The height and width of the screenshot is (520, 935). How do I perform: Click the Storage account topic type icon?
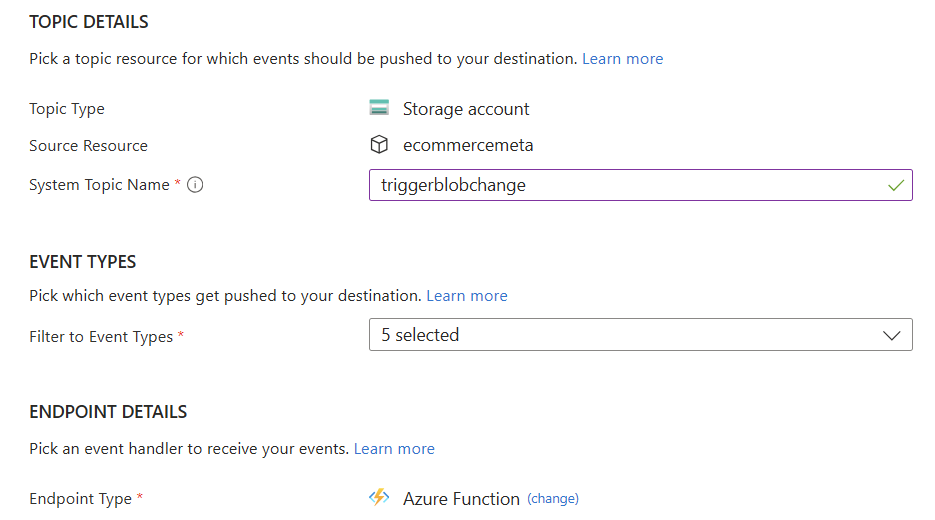tap(379, 108)
